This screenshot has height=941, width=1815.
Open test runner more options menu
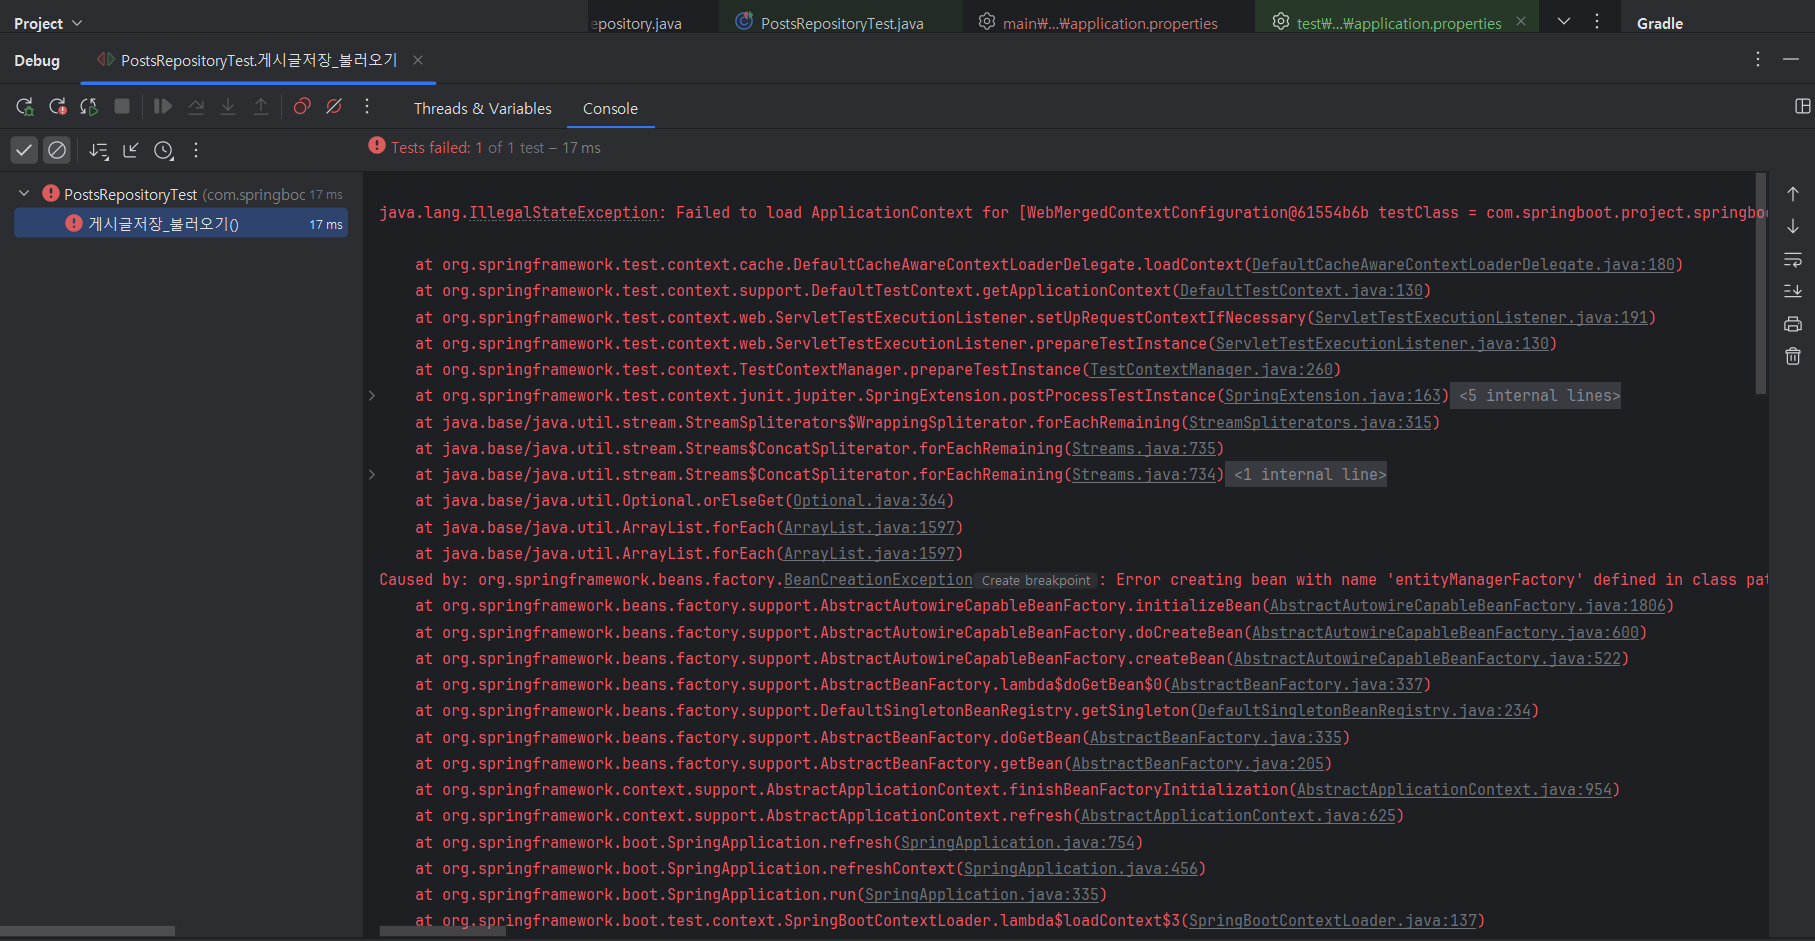196,150
